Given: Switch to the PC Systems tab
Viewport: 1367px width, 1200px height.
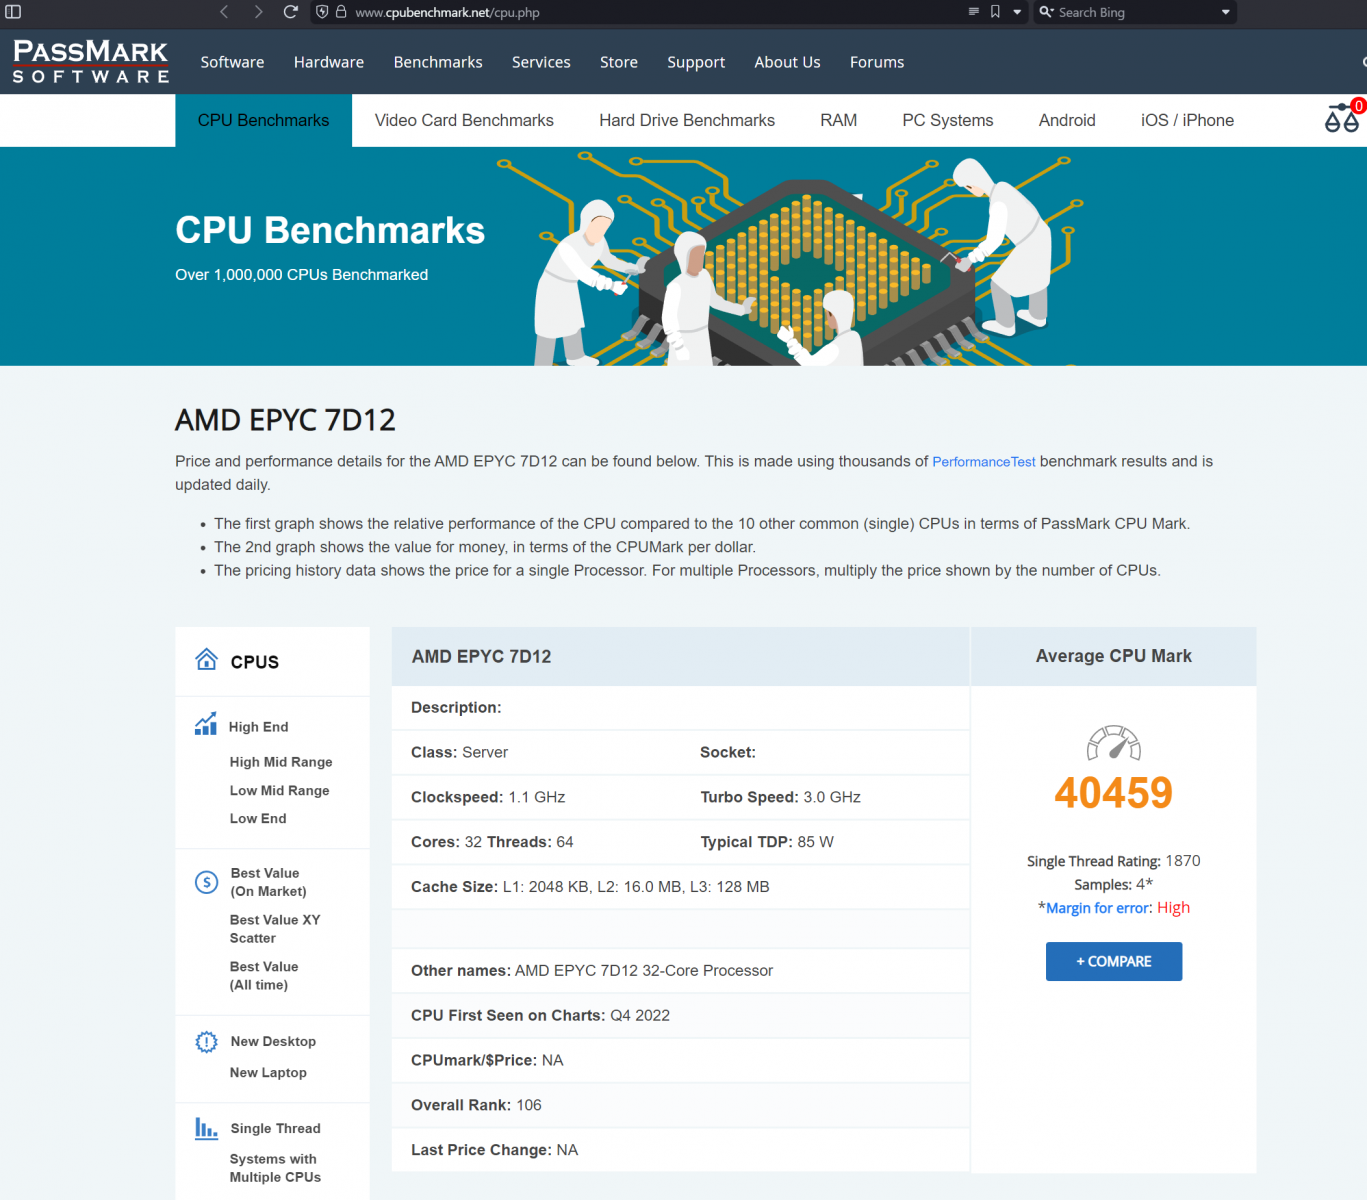Looking at the screenshot, I should pyautogui.click(x=948, y=120).
